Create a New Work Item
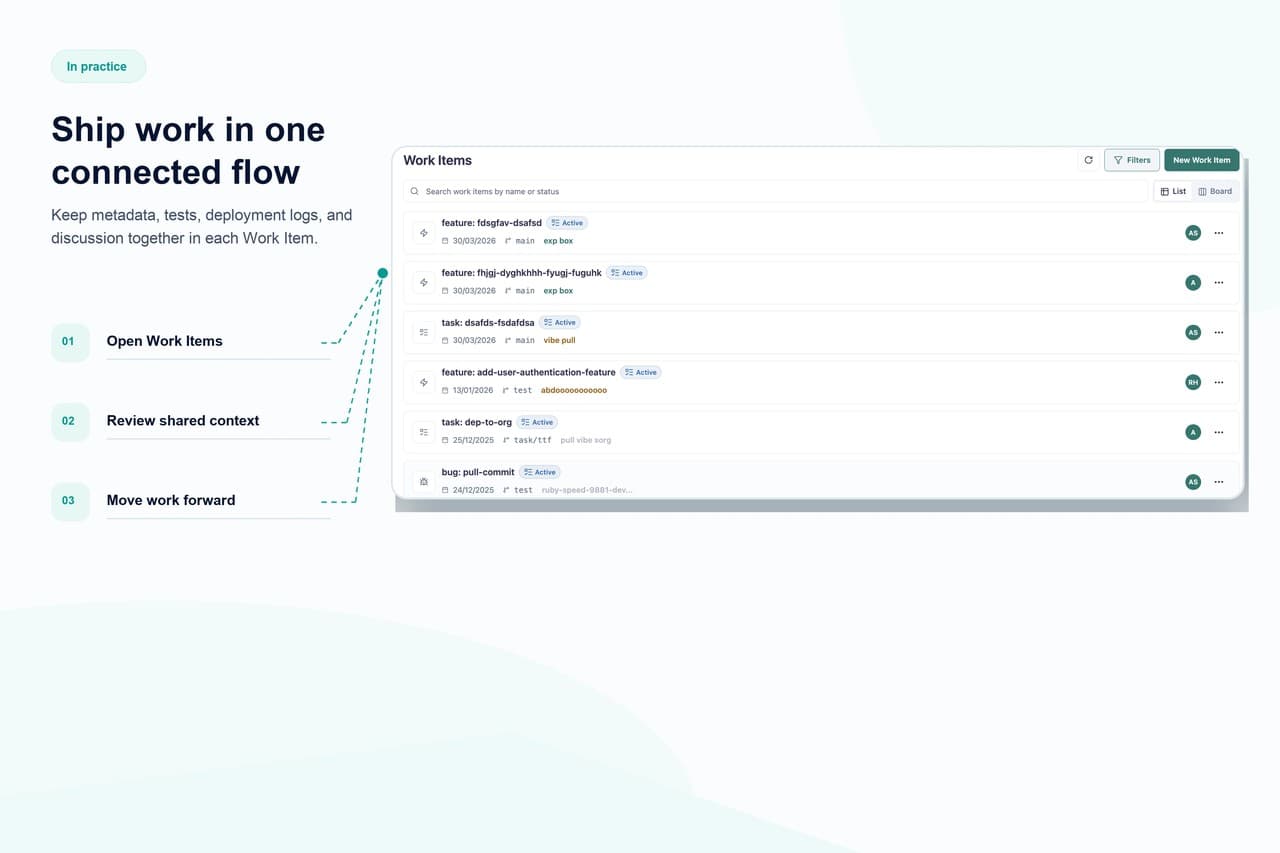The height and width of the screenshot is (853, 1280). (x=1202, y=160)
